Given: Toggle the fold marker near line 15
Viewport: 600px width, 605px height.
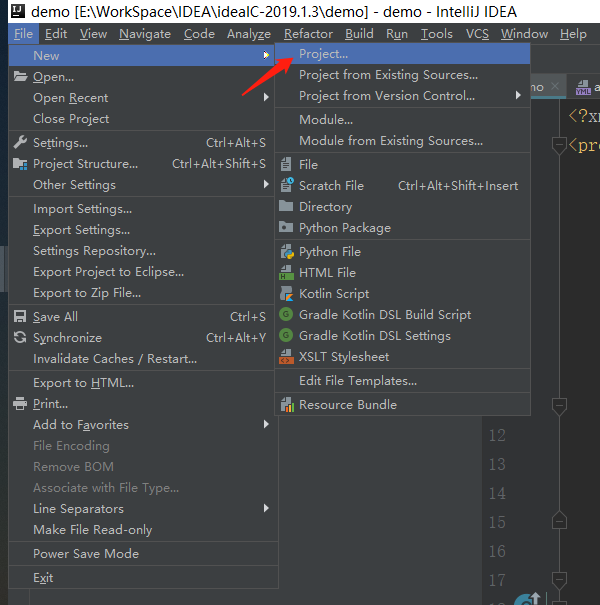Looking at the screenshot, I should point(559,521).
